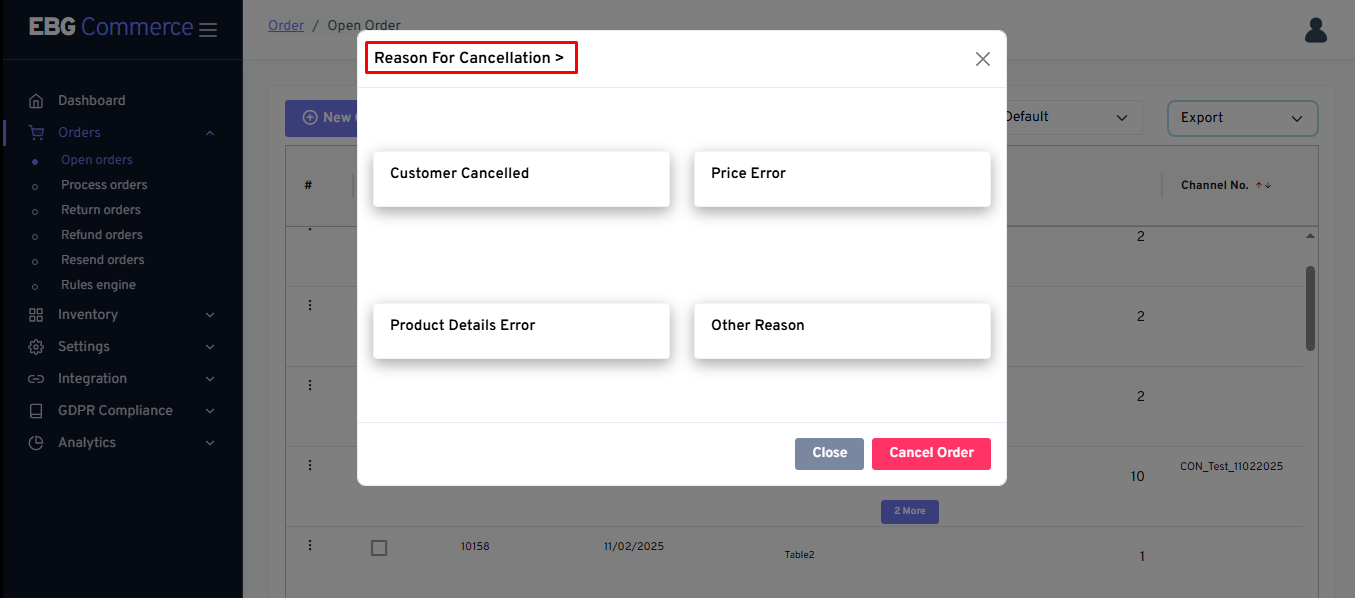Choose Price Error as the reason
Screen dimensions: 1355x598
tap(842, 179)
